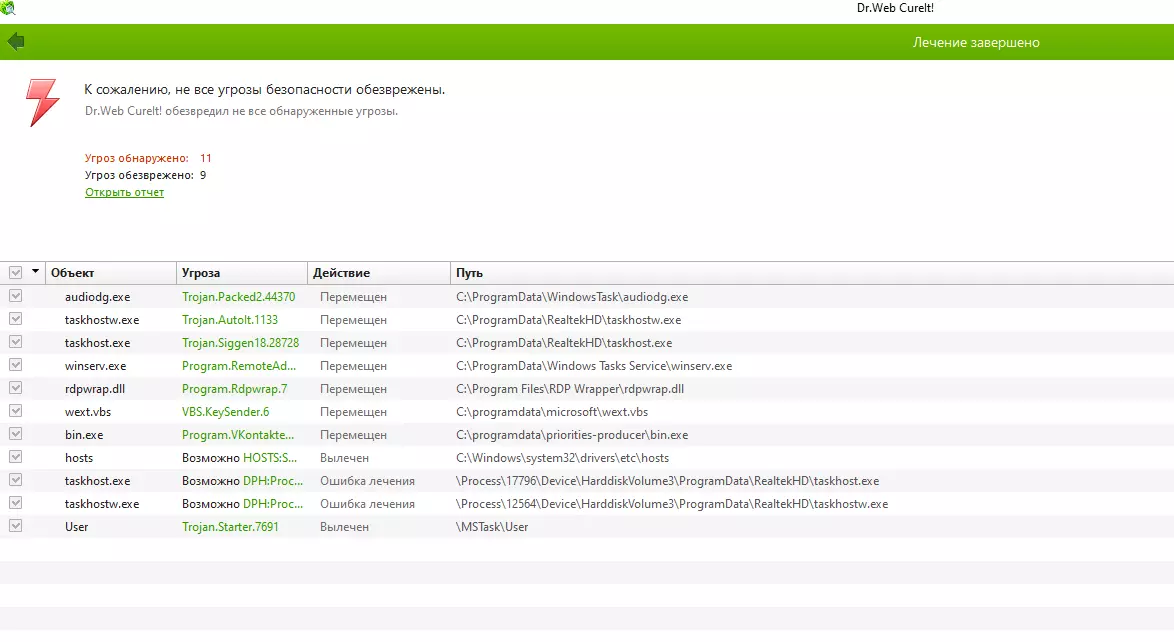Select the User object name
Viewport: 1174px width, 642px height.
click(x=76, y=527)
